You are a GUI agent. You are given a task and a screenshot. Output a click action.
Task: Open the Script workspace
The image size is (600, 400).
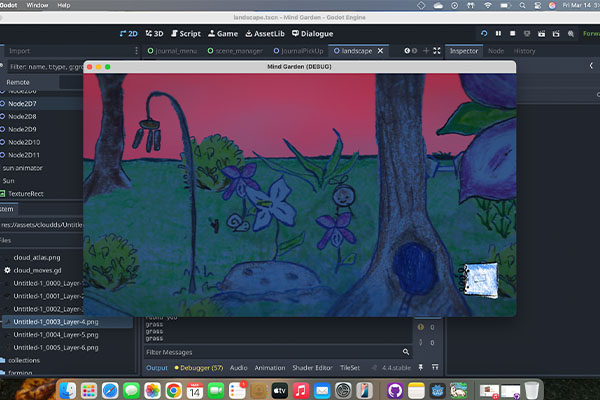point(186,34)
